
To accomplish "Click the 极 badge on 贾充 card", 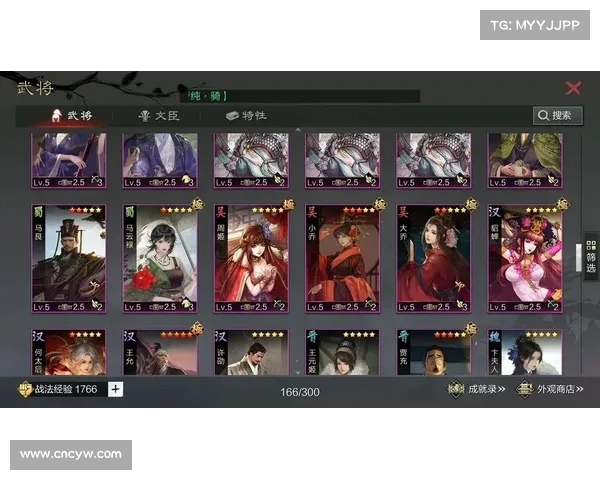I will 471,328.
